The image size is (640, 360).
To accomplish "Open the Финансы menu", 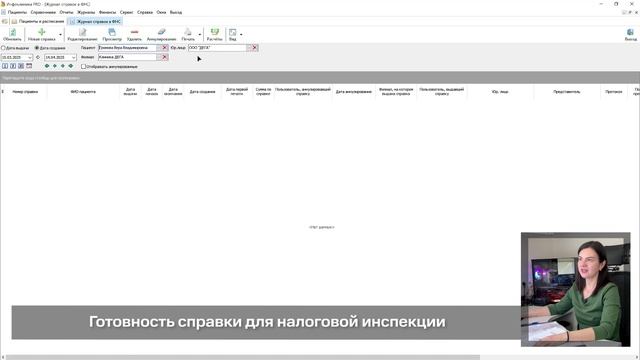I will click(107, 12).
